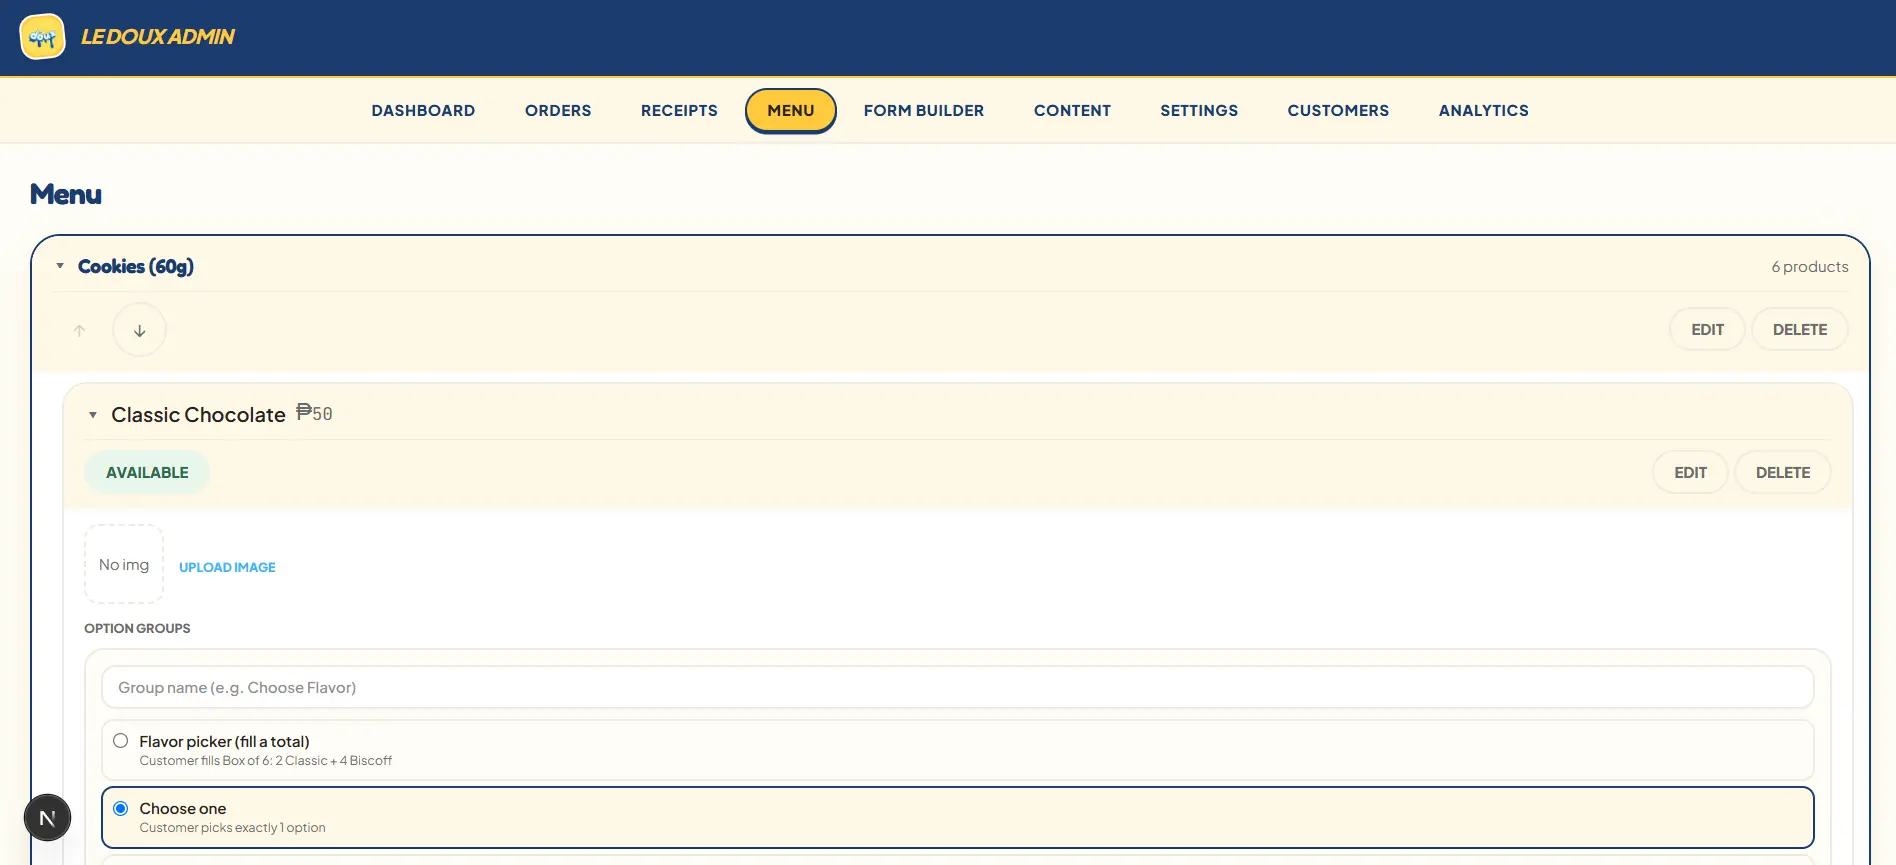Collapse the Cookies (60g) category
This screenshot has height=865, width=1896.
coord(60,266)
